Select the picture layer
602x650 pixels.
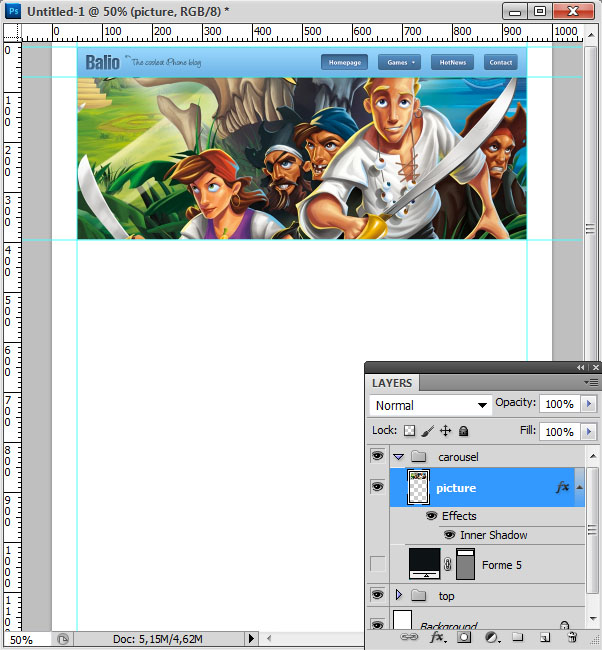(487, 488)
